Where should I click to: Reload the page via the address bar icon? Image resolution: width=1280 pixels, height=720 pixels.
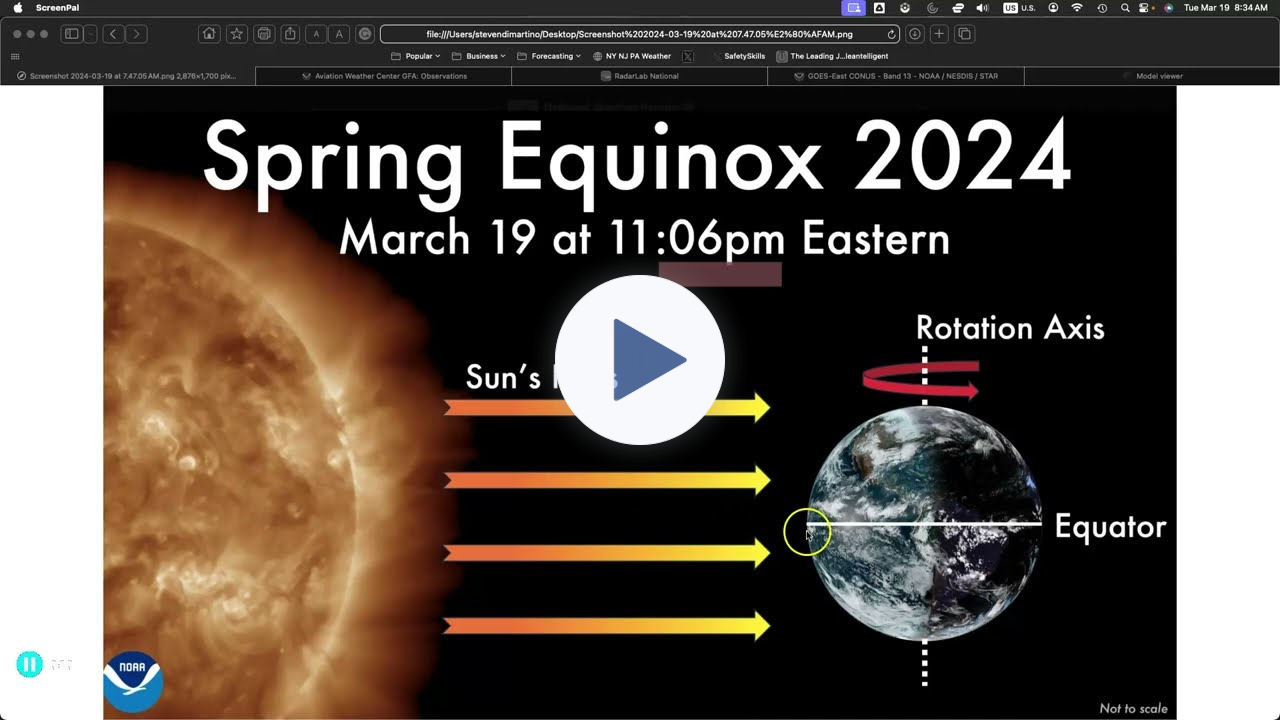892,33
